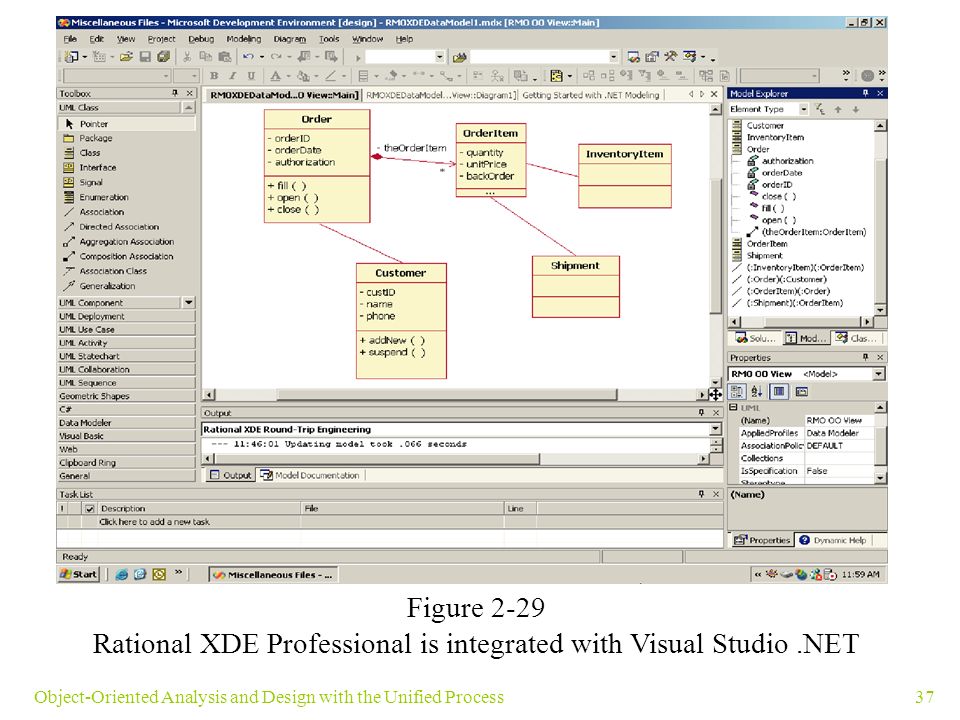Open the New Project dropdown arrow
Viewport: 960px width, 720px height.
click(84, 57)
